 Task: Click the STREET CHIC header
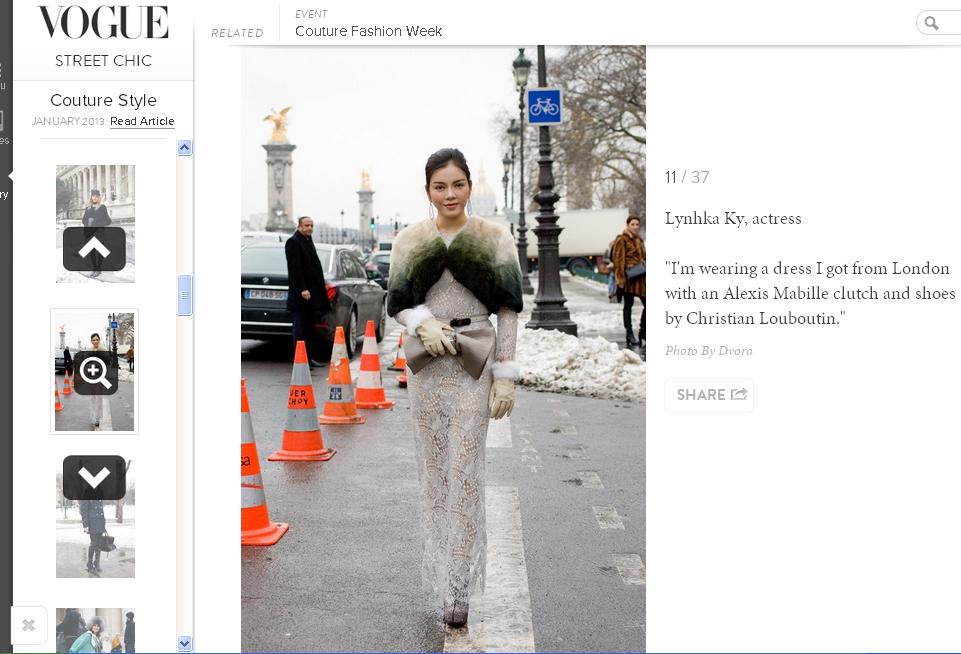pos(103,61)
